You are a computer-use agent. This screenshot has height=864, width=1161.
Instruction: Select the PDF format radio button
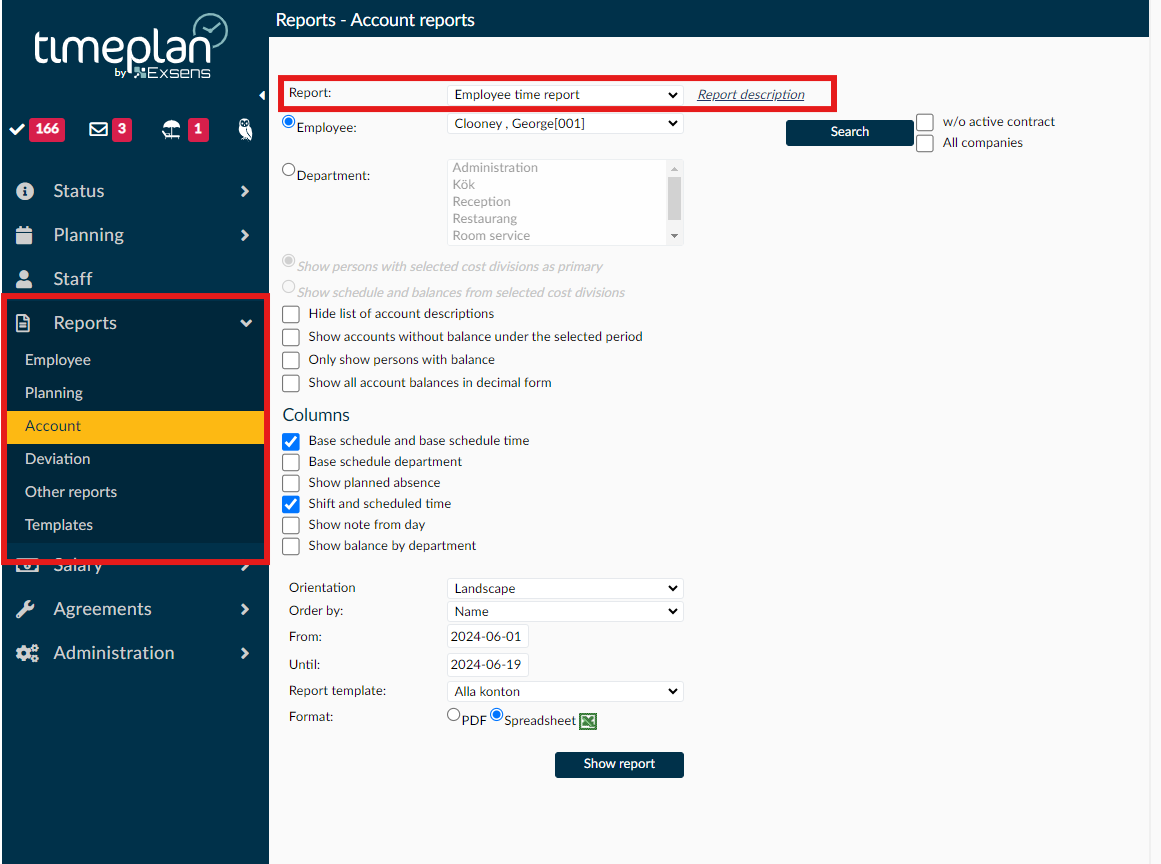click(454, 714)
